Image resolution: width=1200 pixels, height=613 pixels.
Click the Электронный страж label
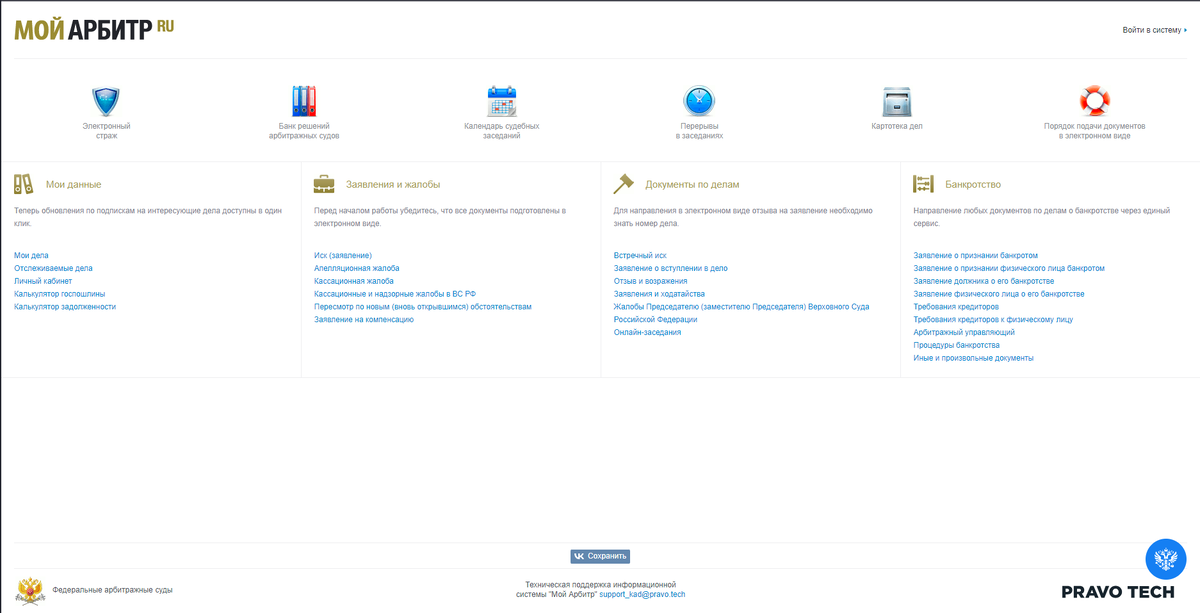106,130
